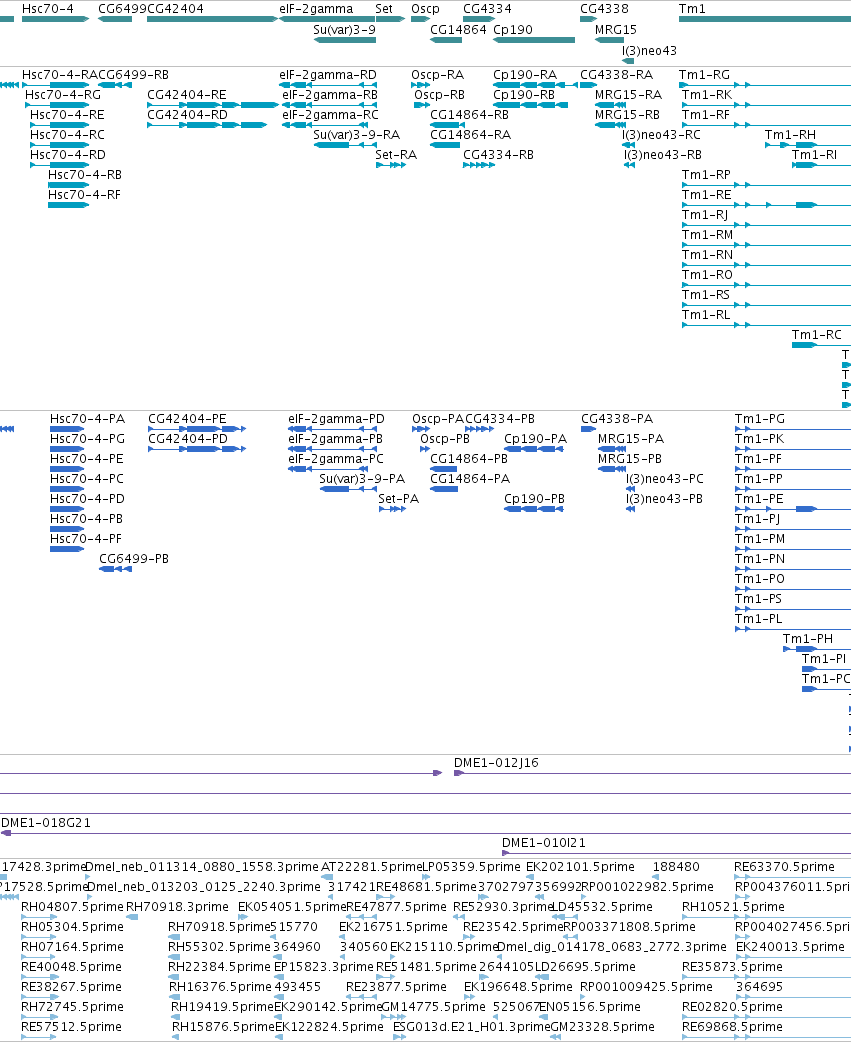The image size is (851, 1042).
Task: Select EST RE02820.5prime
Action: [x=733, y=1007]
